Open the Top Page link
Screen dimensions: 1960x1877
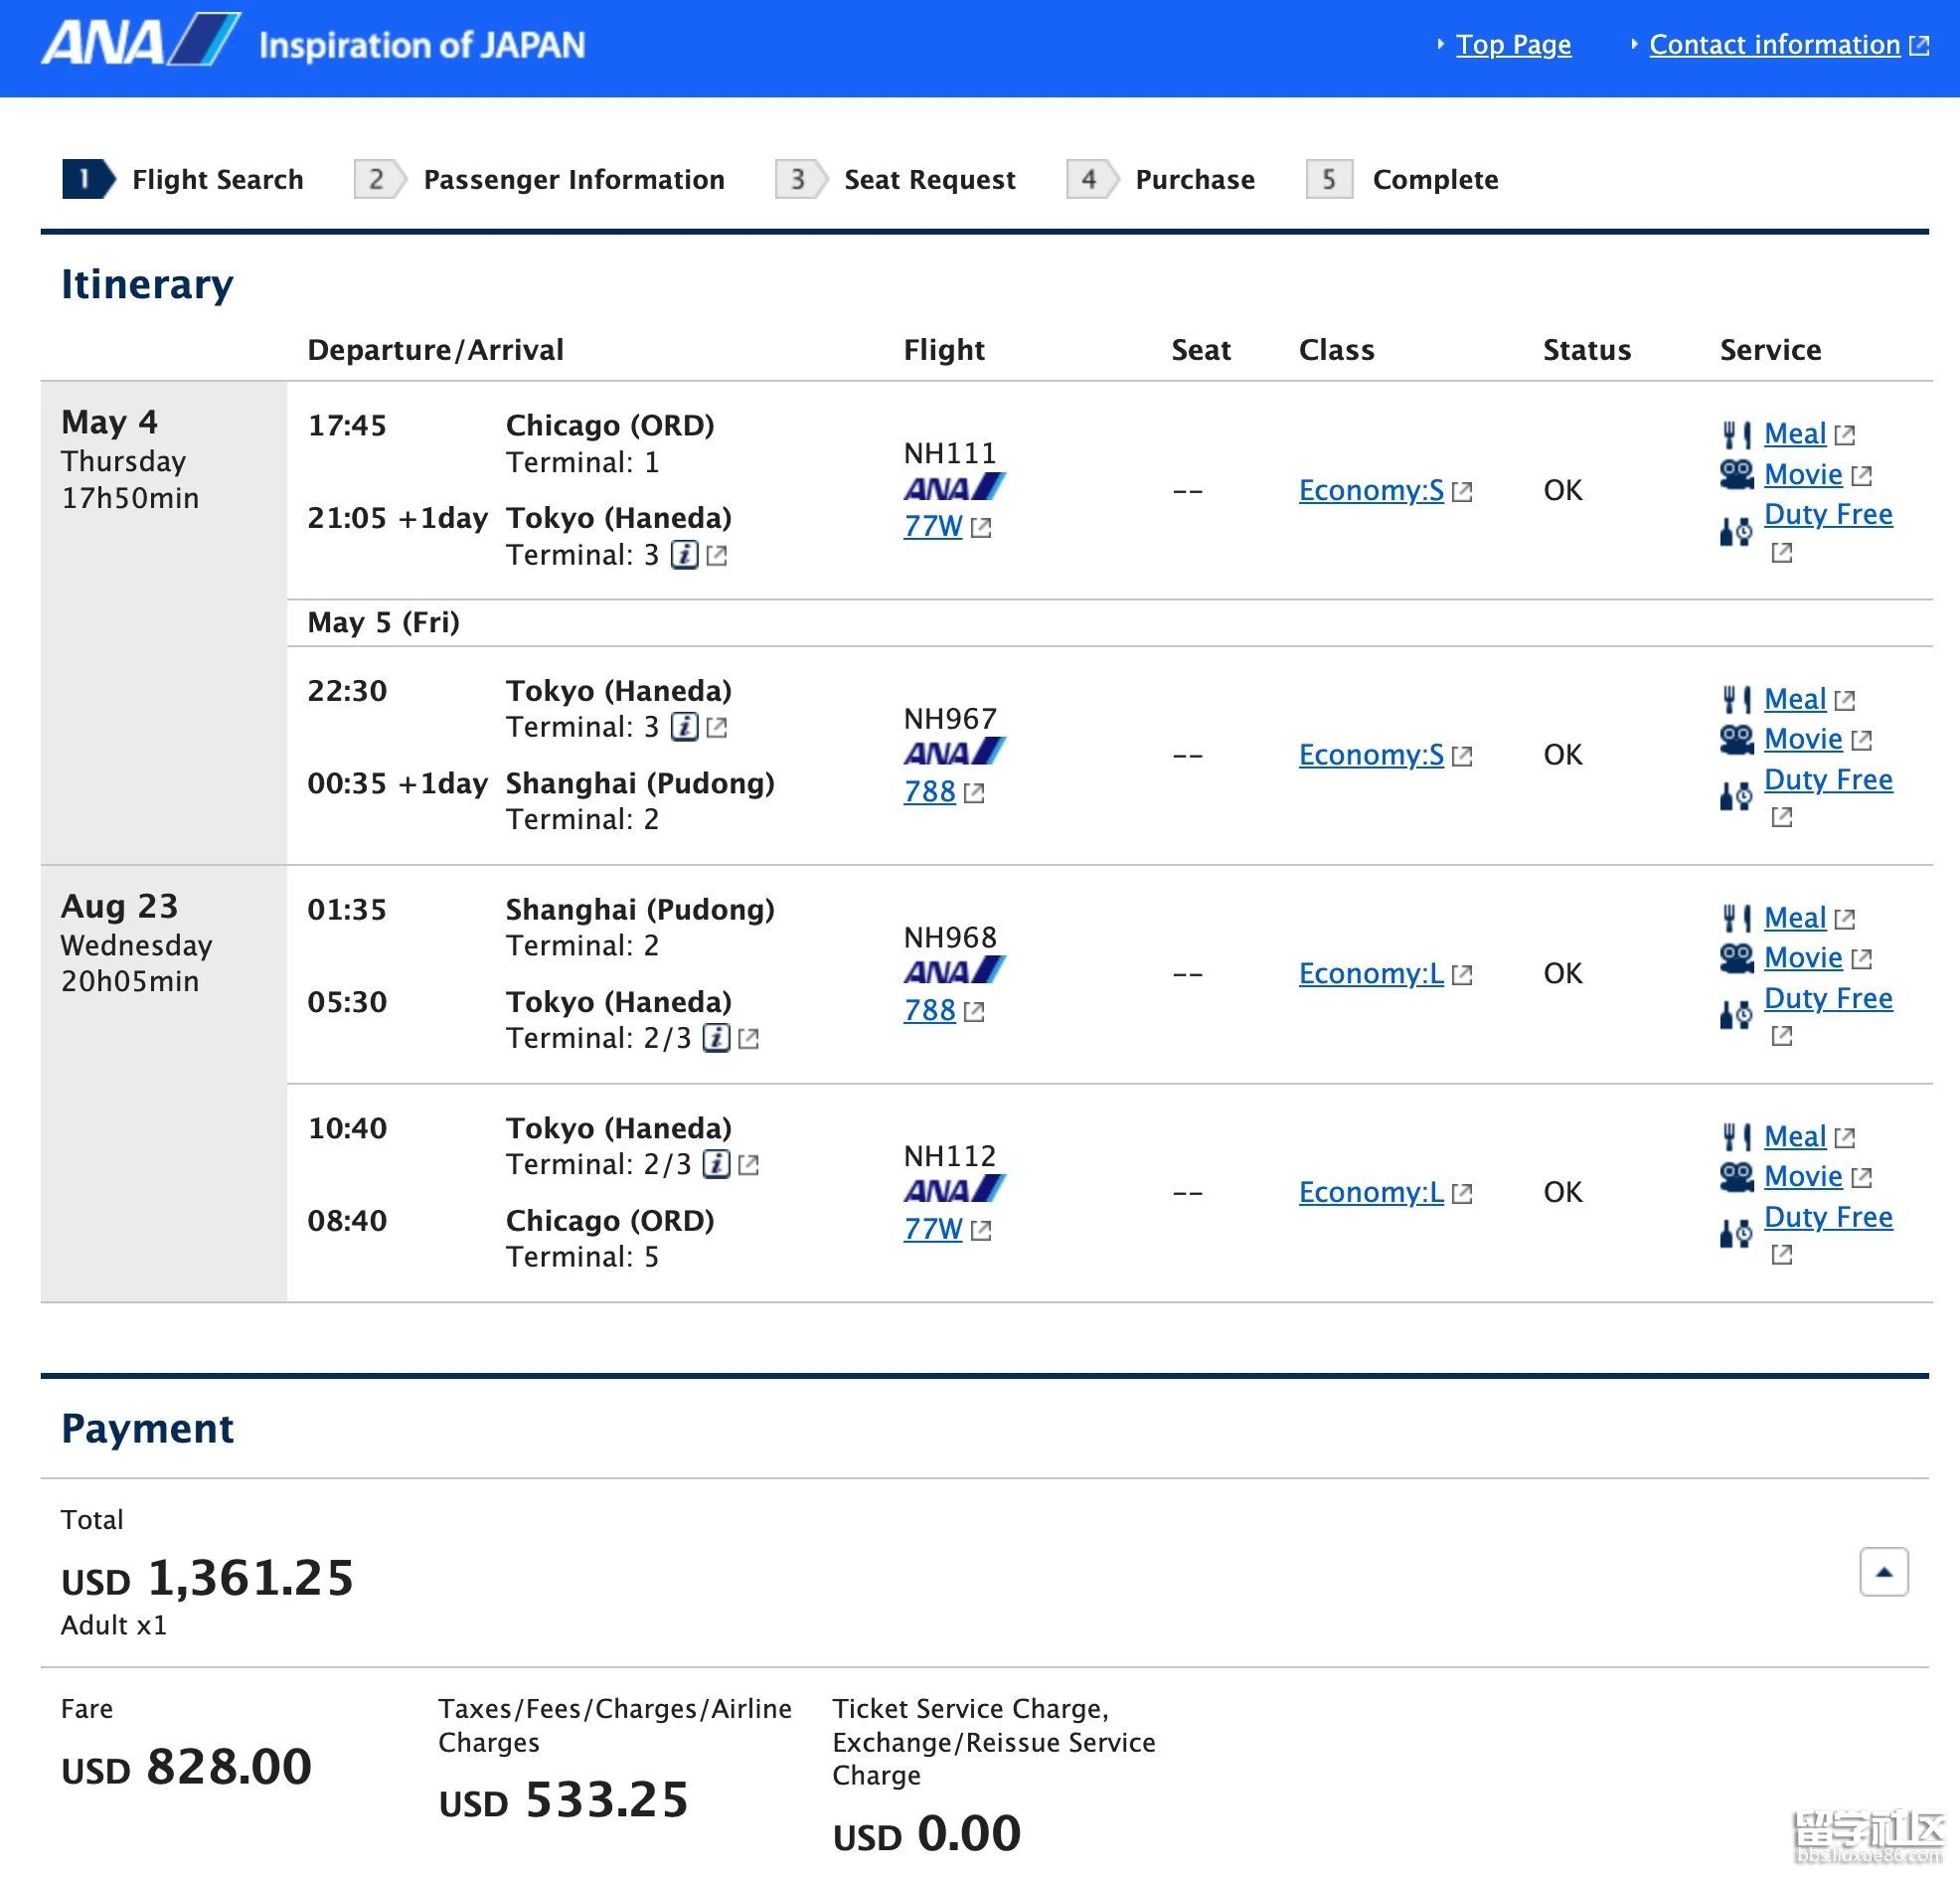click(x=1513, y=44)
